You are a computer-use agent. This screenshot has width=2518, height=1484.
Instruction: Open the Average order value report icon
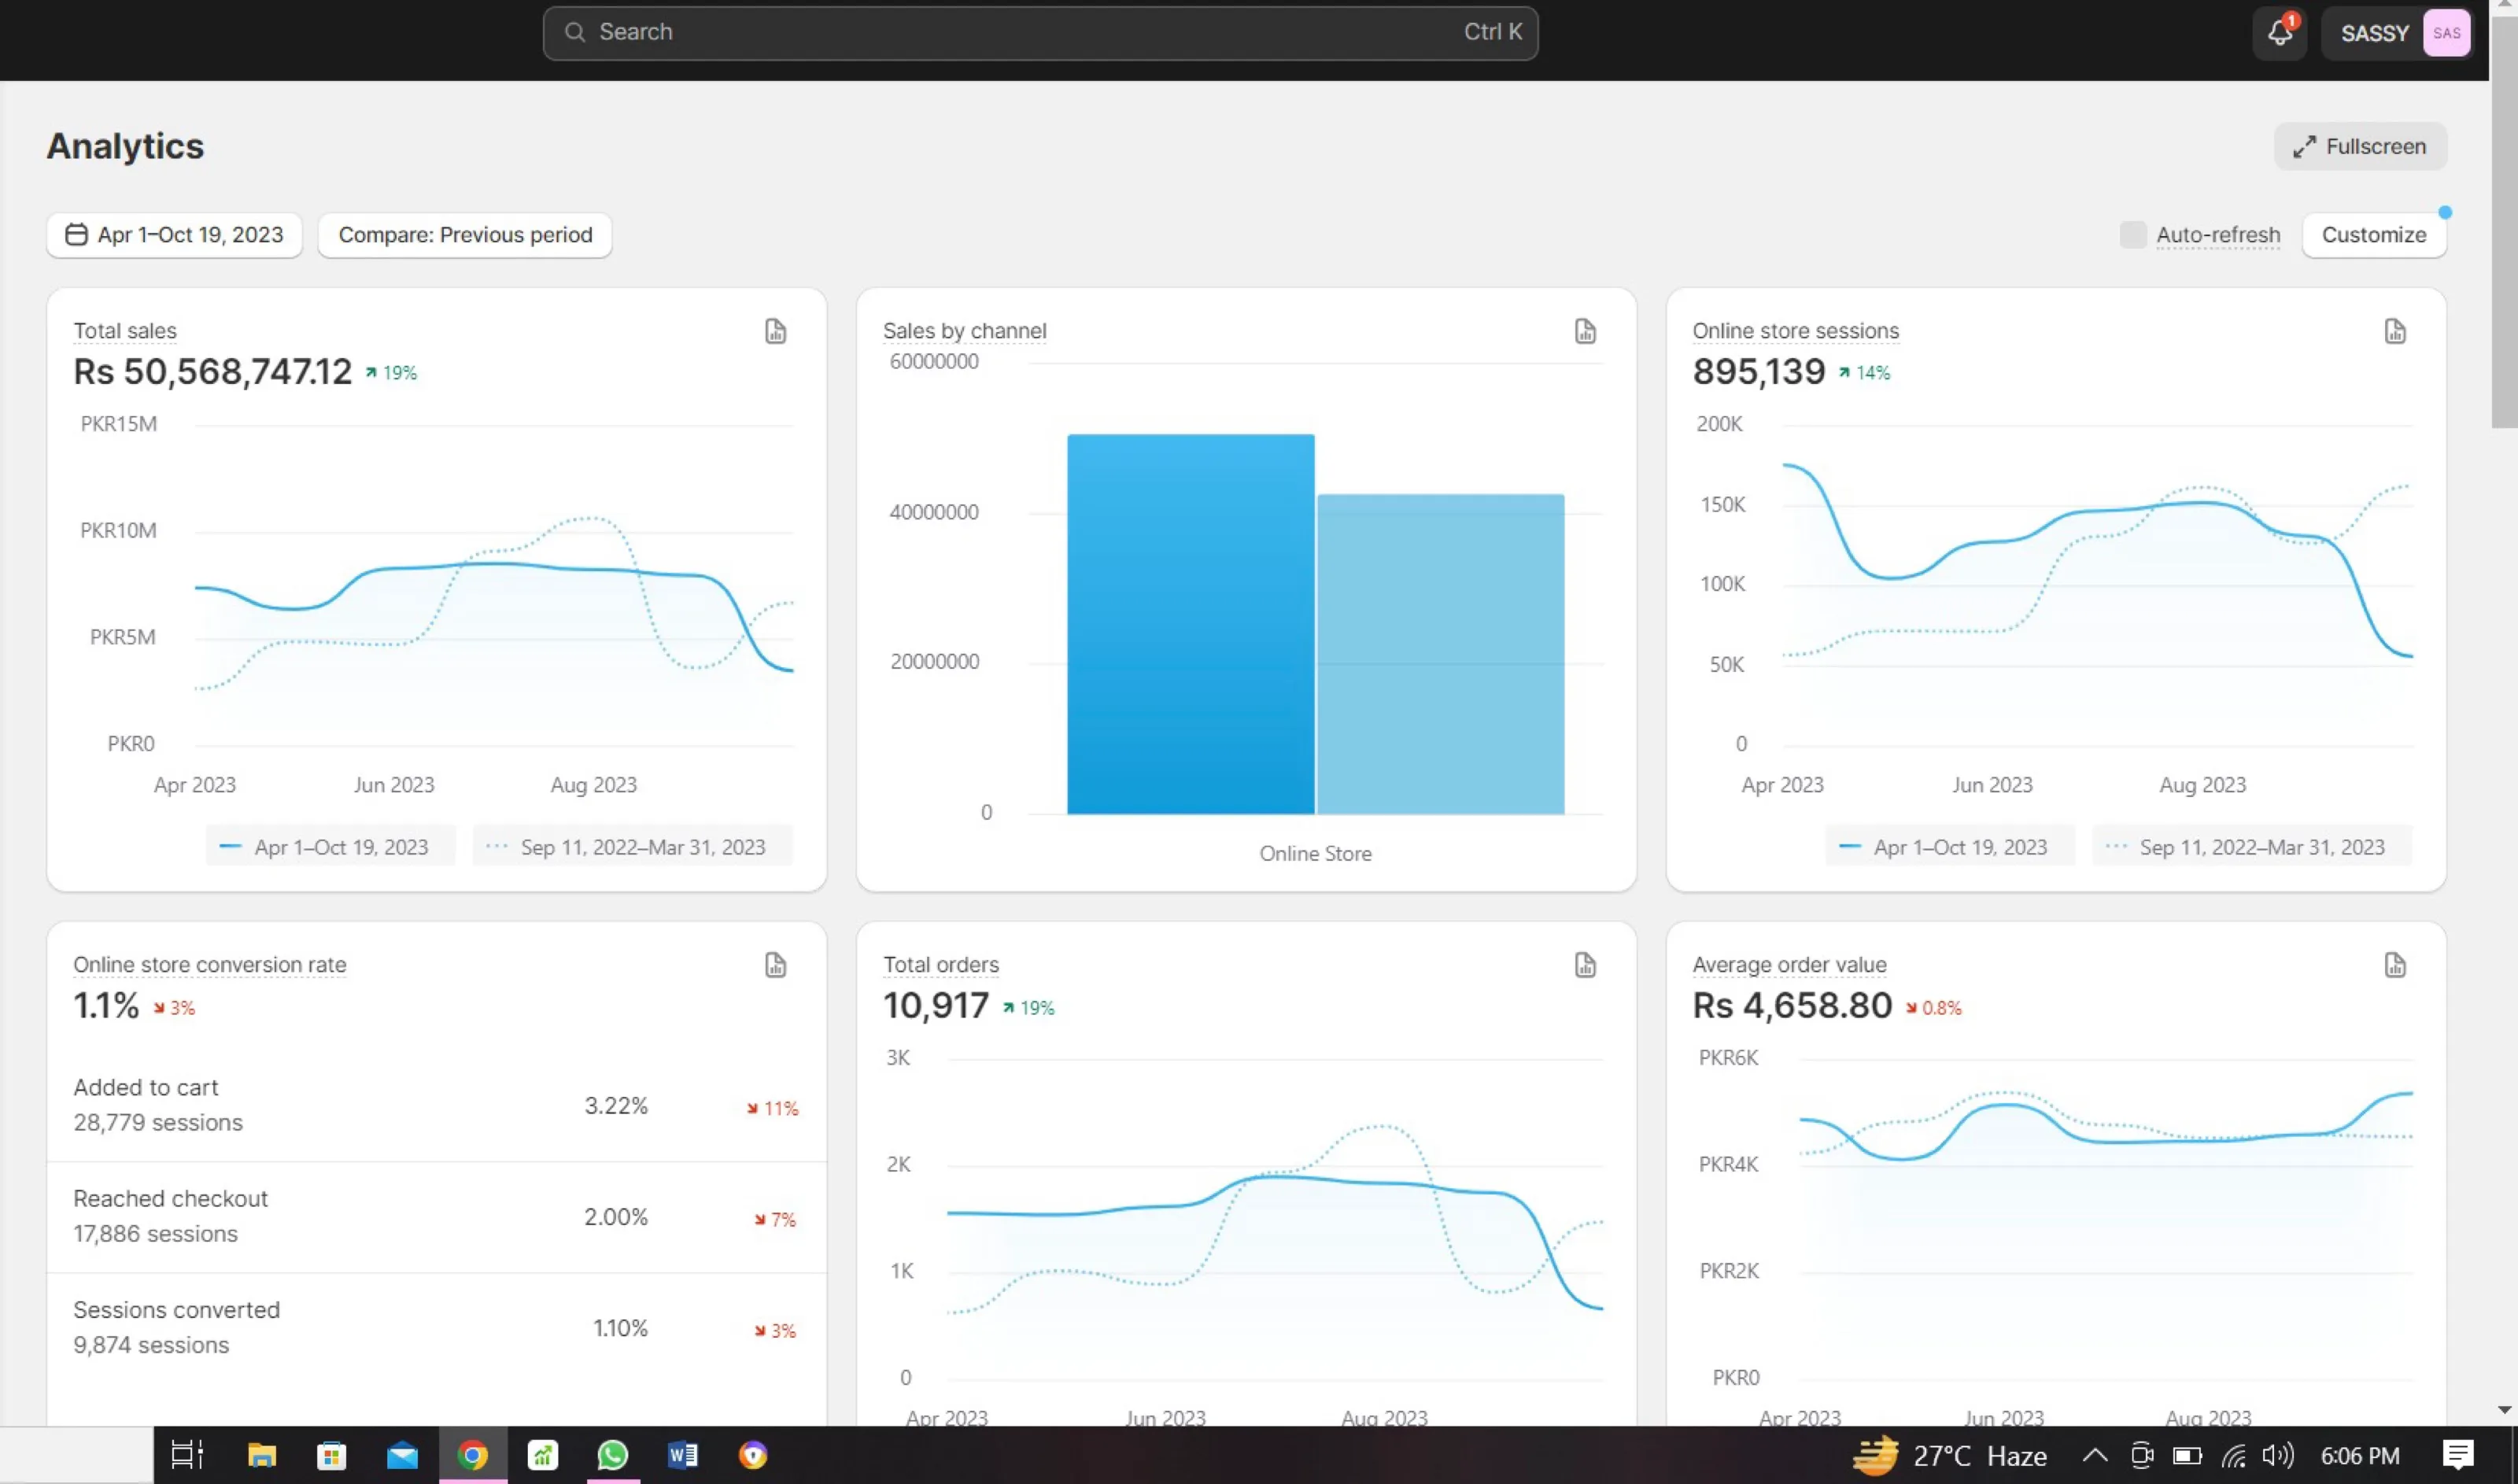(x=2395, y=965)
